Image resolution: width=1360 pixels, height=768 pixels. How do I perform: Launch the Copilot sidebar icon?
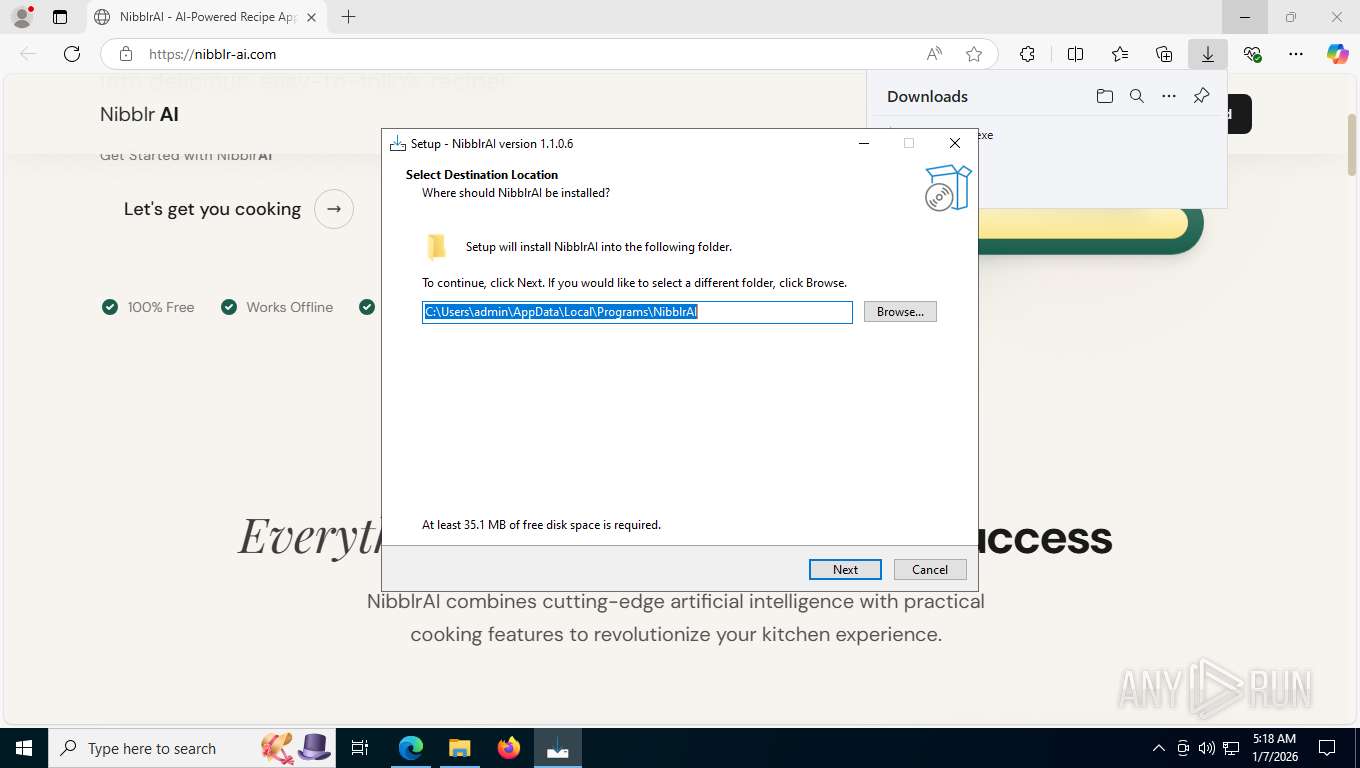(1338, 54)
